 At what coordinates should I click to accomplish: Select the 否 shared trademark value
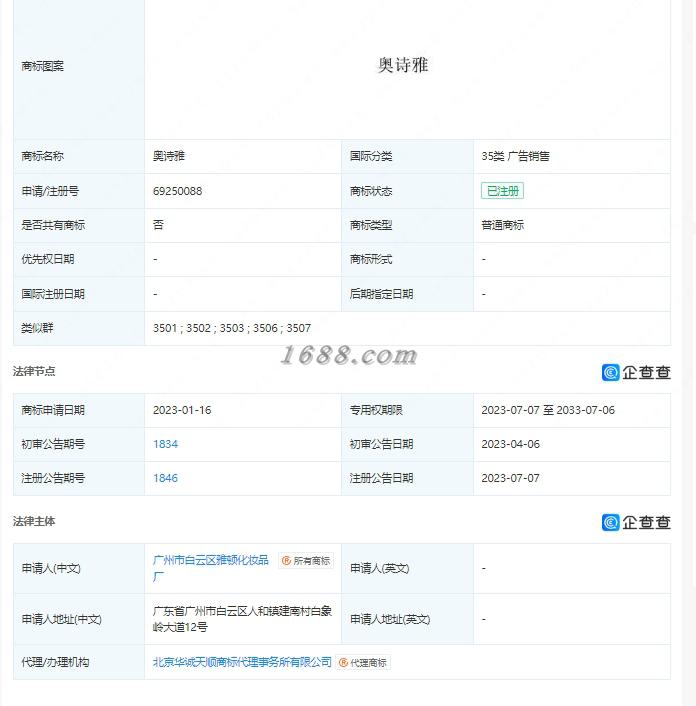[158, 225]
